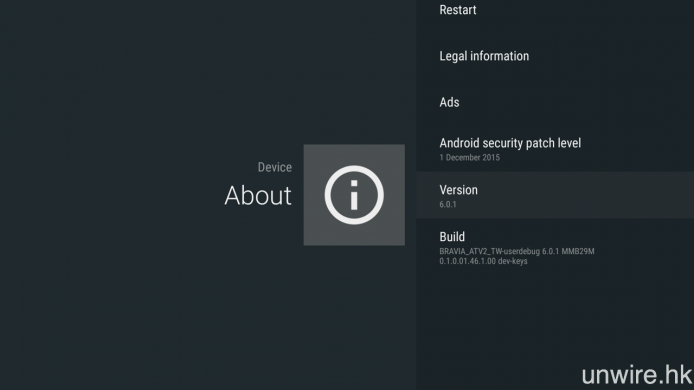Open the Ads settings entry

click(x=555, y=102)
